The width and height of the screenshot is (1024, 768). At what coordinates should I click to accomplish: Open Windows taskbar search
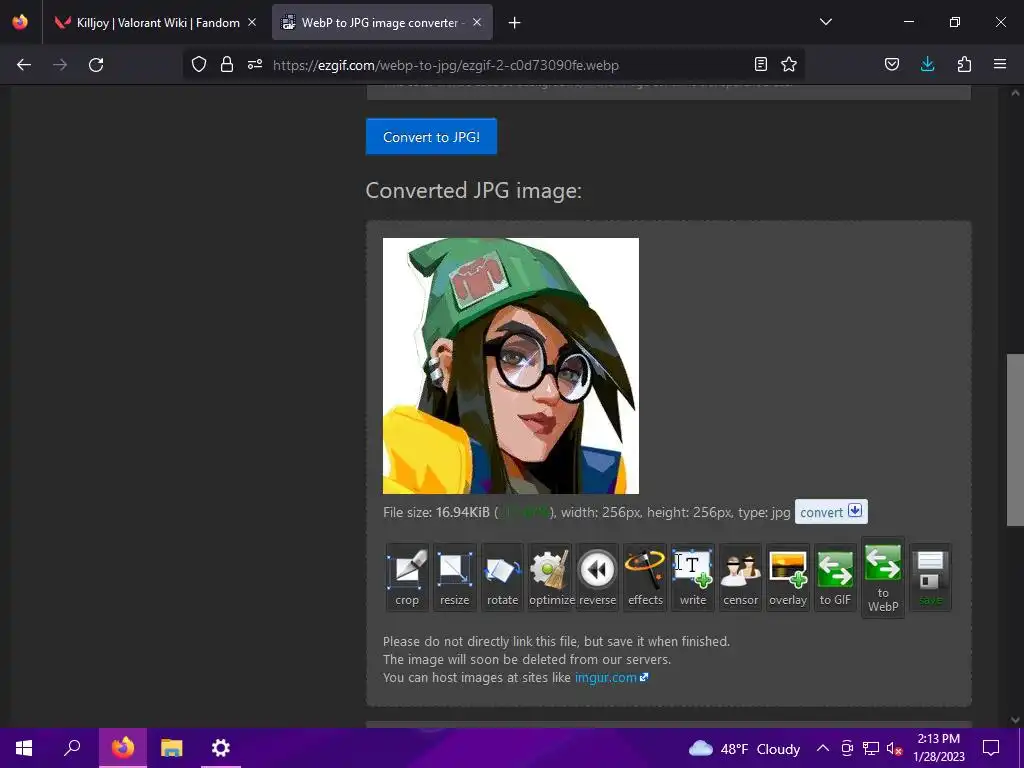72,748
